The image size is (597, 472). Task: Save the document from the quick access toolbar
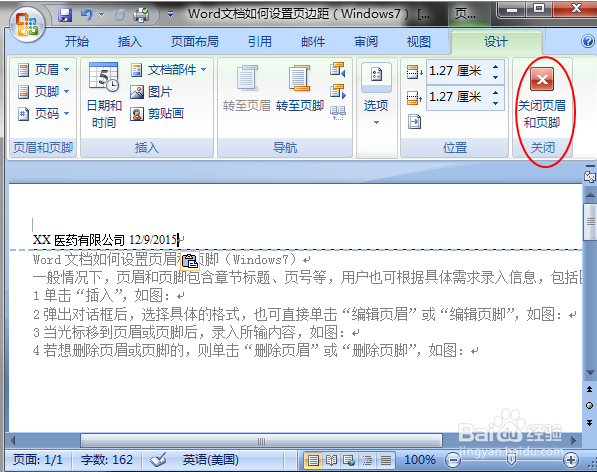pyautogui.click(x=65, y=15)
